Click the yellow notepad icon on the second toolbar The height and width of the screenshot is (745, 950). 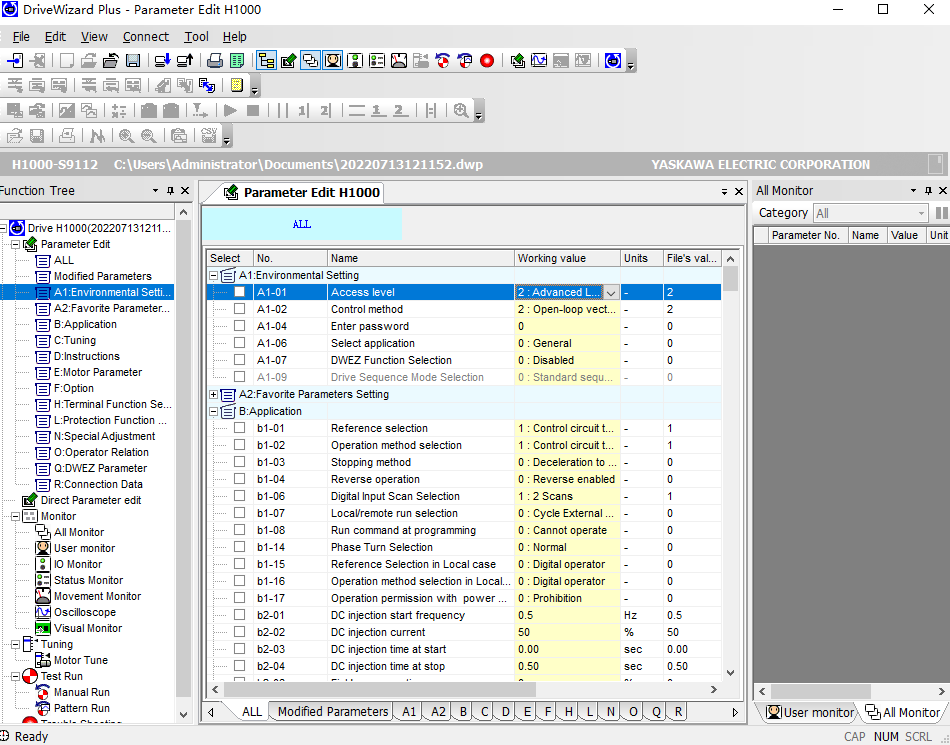(237, 85)
